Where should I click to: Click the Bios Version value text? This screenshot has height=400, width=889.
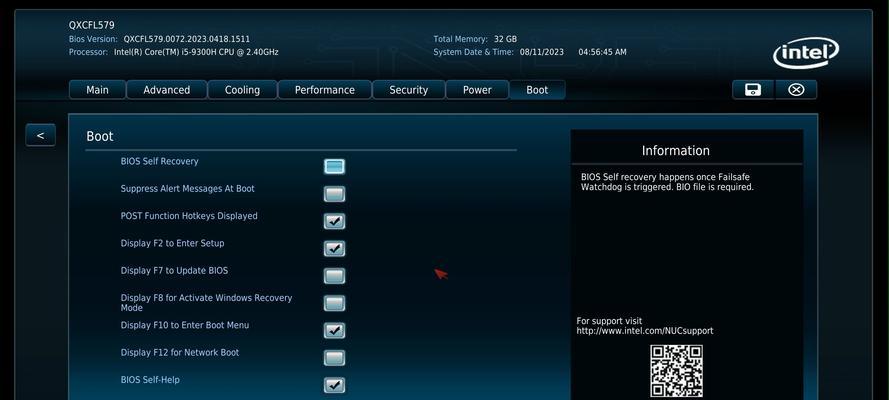[187, 39]
